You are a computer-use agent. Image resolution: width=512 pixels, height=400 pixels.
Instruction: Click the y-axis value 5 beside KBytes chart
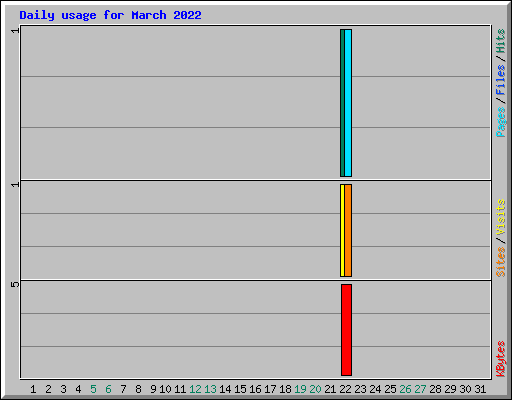(15, 284)
